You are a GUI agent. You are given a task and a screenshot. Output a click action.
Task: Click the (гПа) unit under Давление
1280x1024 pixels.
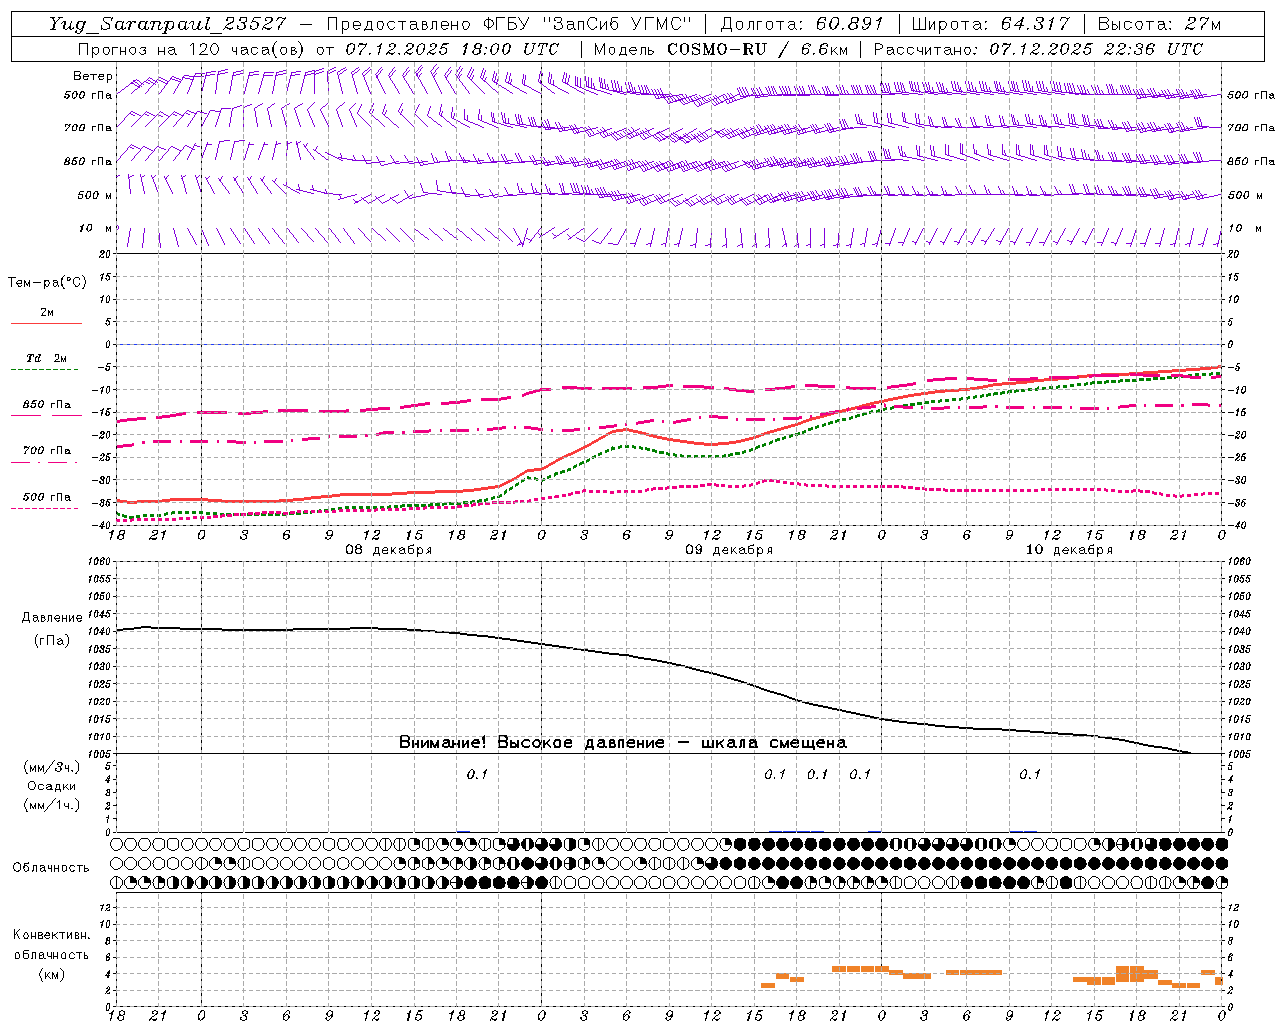click(51, 640)
